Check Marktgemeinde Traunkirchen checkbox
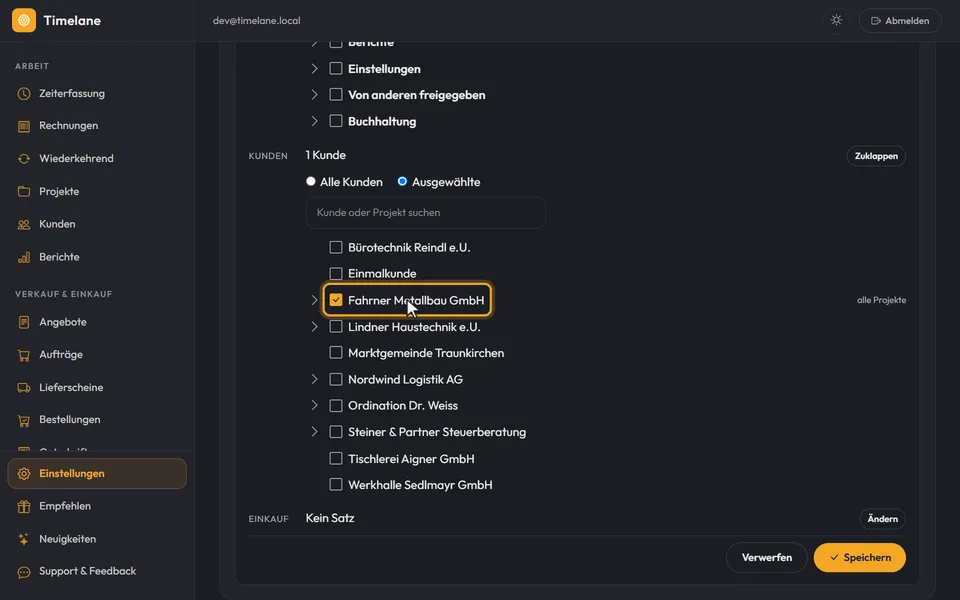This screenshot has width=960, height=600. [336, 353]
